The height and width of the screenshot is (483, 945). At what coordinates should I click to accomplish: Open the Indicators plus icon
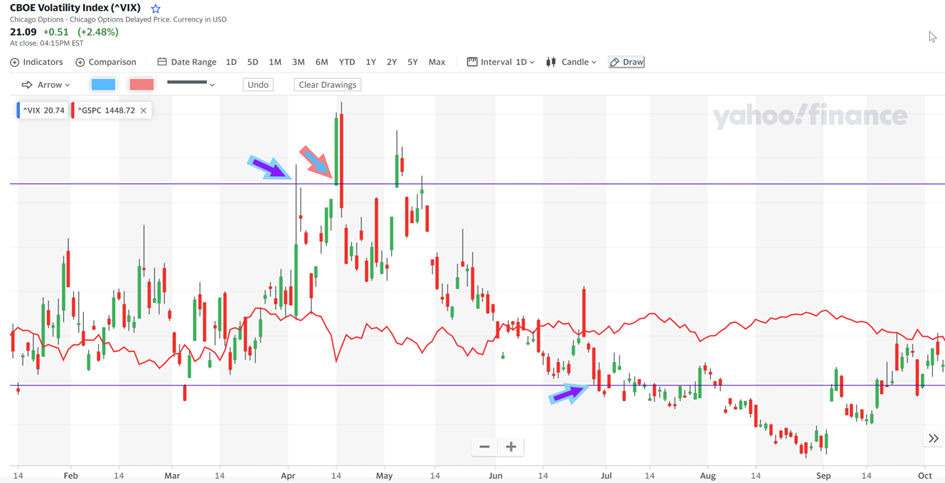click(x=15, y=62)
